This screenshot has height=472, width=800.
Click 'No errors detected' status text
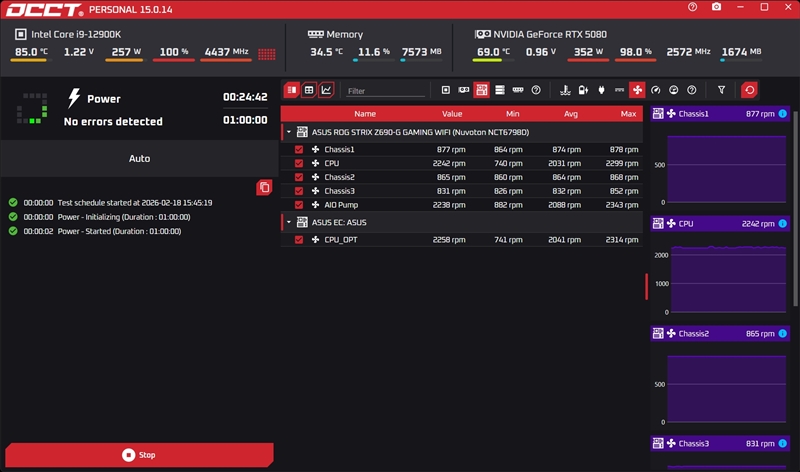click(113, 121)
